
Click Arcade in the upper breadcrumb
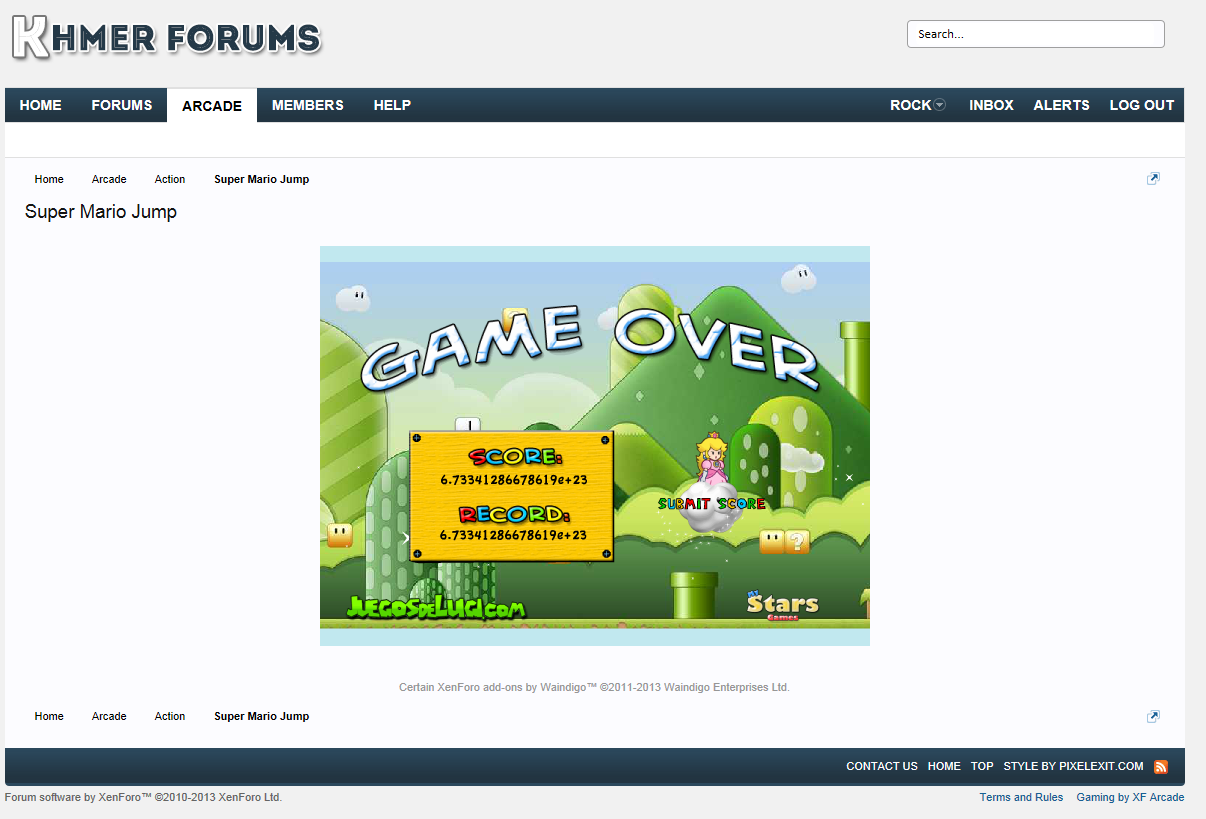point(109,179)
